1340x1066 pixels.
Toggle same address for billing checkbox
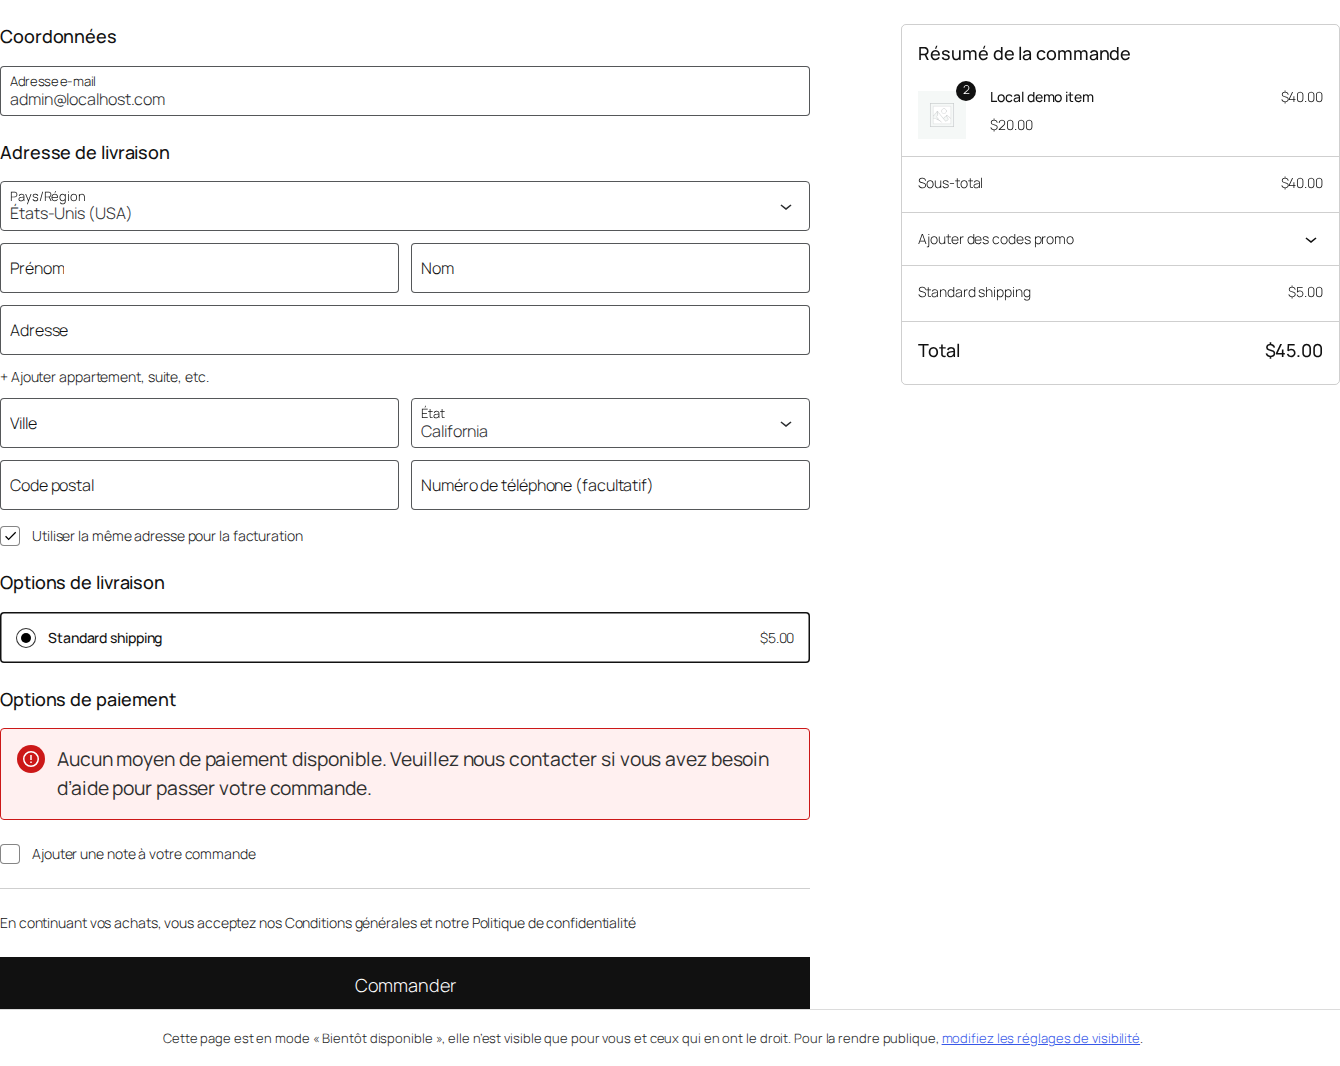(x=10, y=536)
